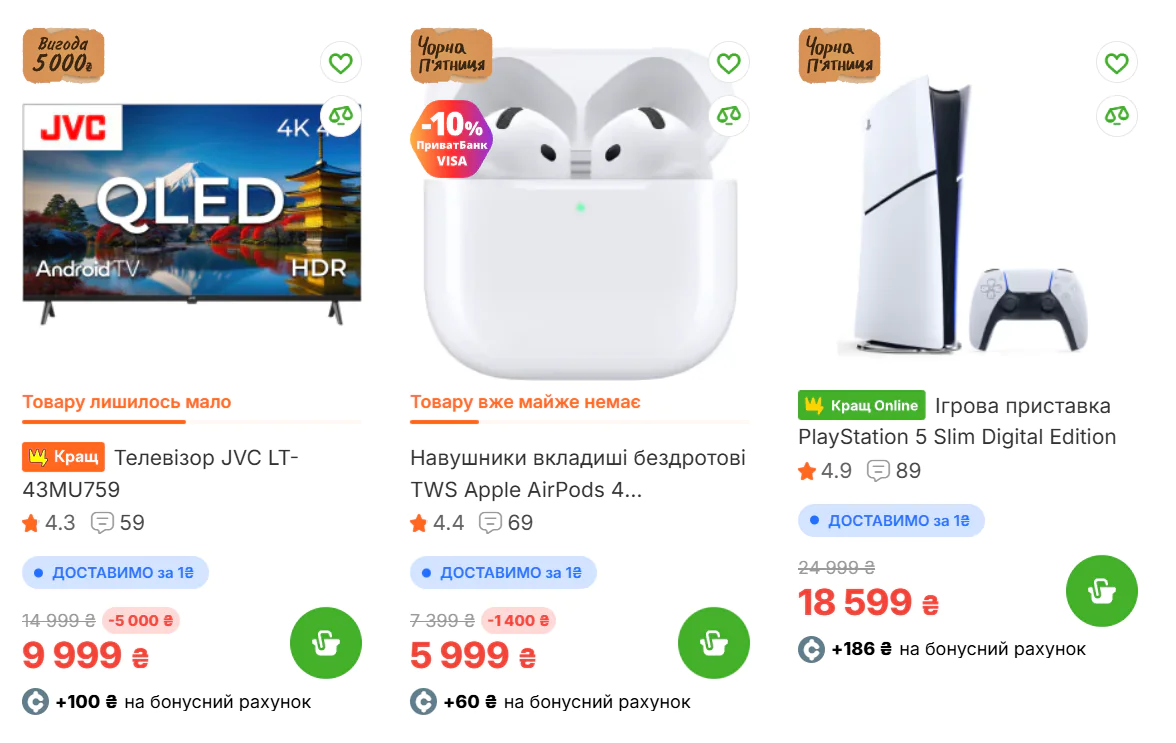Image resolution: width=1176 pixels, height=743 pixels.
Task: Click the bonus coins icon under the PlayStation price
Action: [x=811, y=648]
